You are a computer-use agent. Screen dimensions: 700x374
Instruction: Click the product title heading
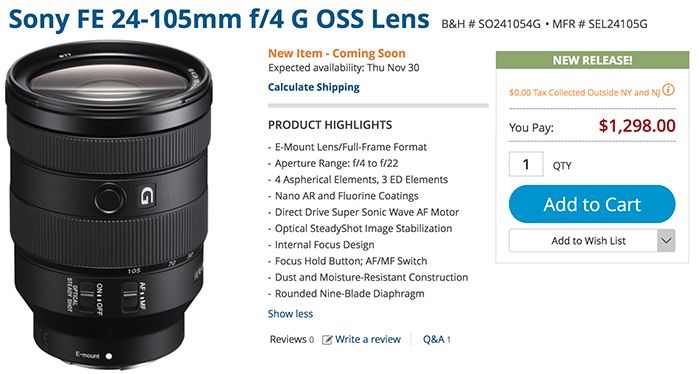[x=219, y=19]
